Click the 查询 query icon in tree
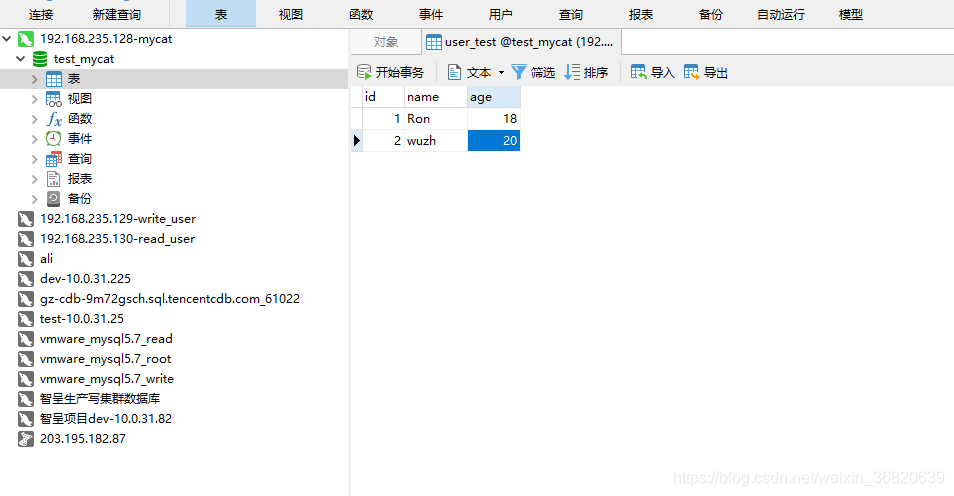 [x=54, y=159]
